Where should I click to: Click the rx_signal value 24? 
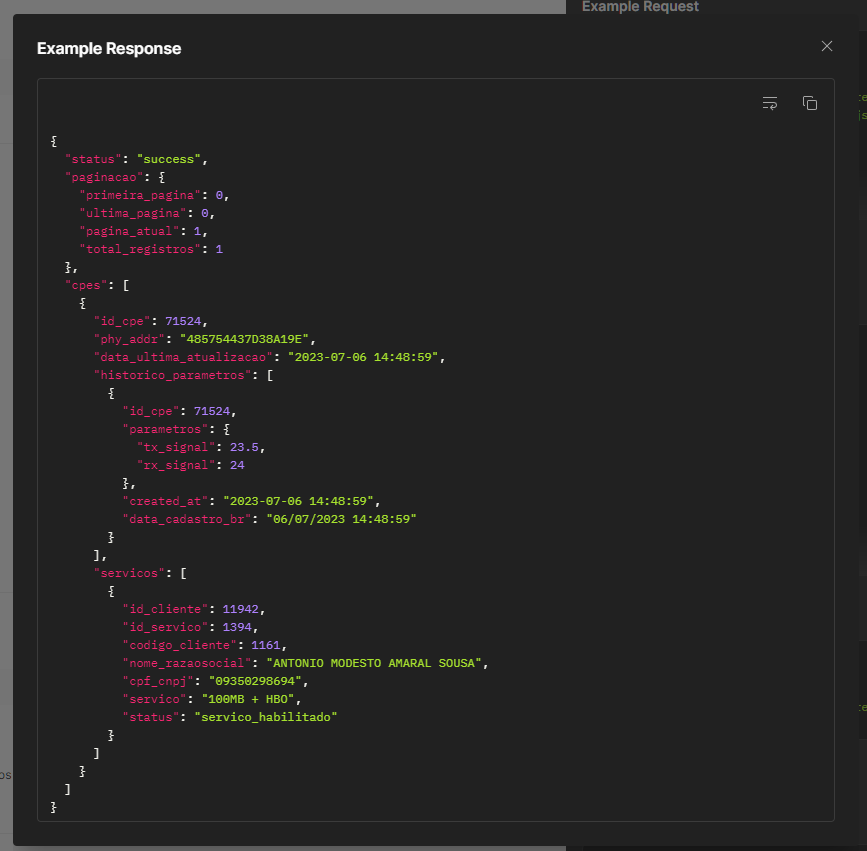pyautogui.click(x=237, y=465)
